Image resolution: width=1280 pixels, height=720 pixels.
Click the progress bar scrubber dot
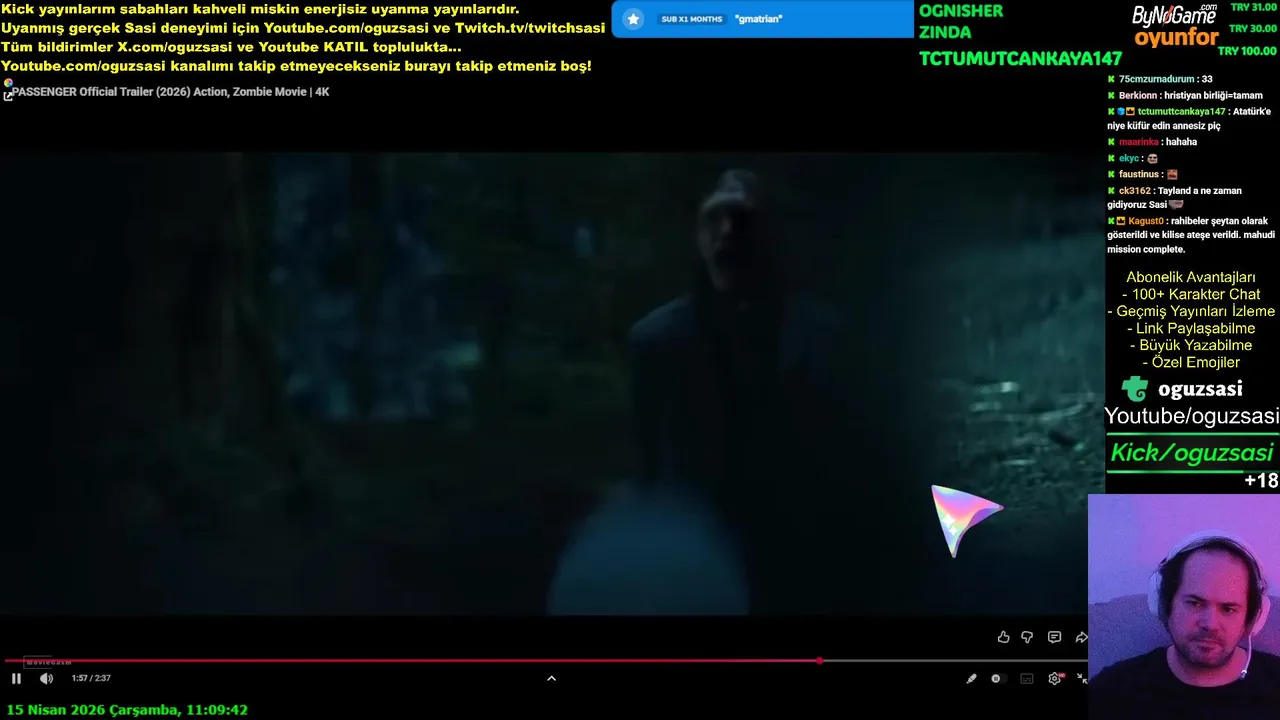click(820, 661)
